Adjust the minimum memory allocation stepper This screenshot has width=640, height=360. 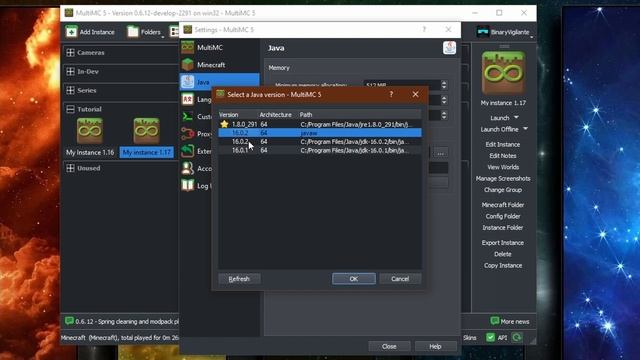(444, 85)
